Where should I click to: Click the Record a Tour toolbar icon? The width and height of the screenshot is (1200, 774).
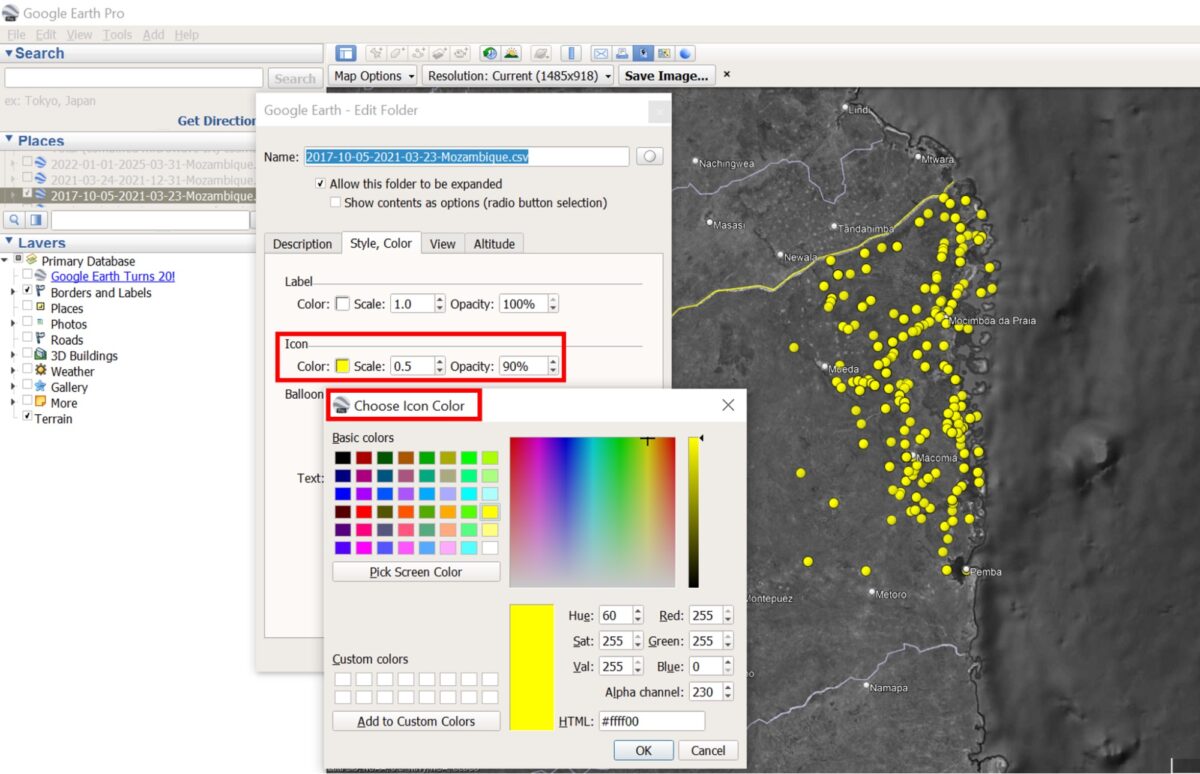tap(461, 54)
